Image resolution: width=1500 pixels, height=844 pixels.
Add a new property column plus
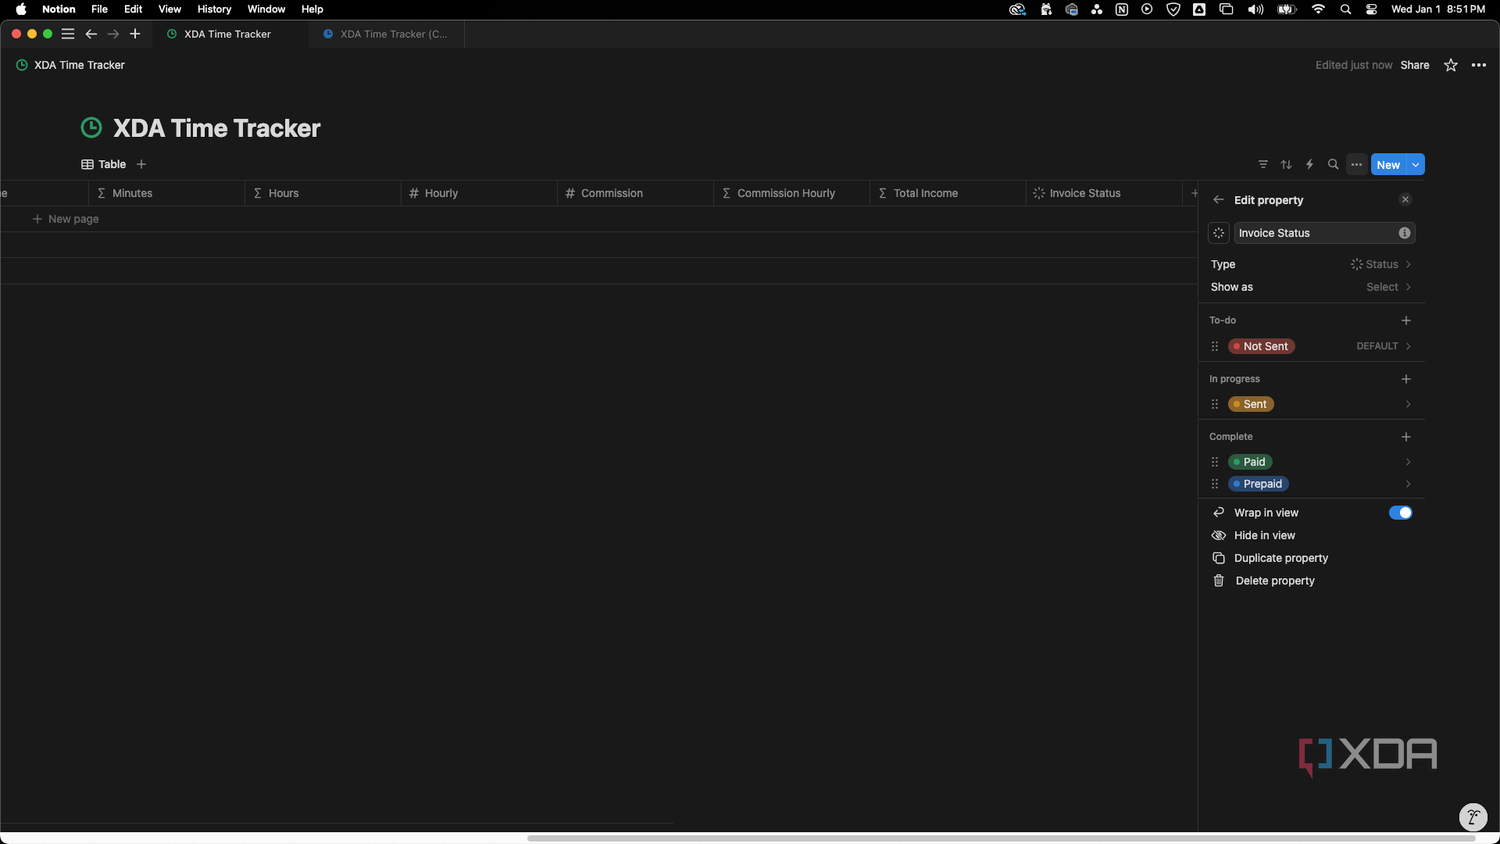[x=1194, y=193]
